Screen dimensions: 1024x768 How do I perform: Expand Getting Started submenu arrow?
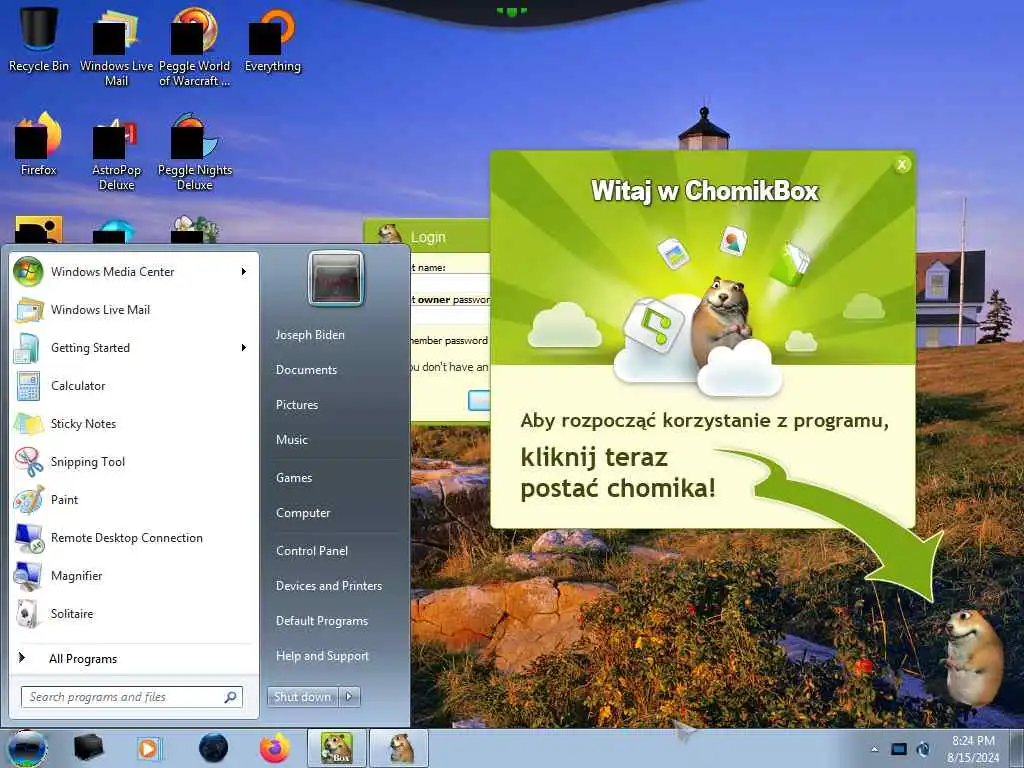click(244, 347)
